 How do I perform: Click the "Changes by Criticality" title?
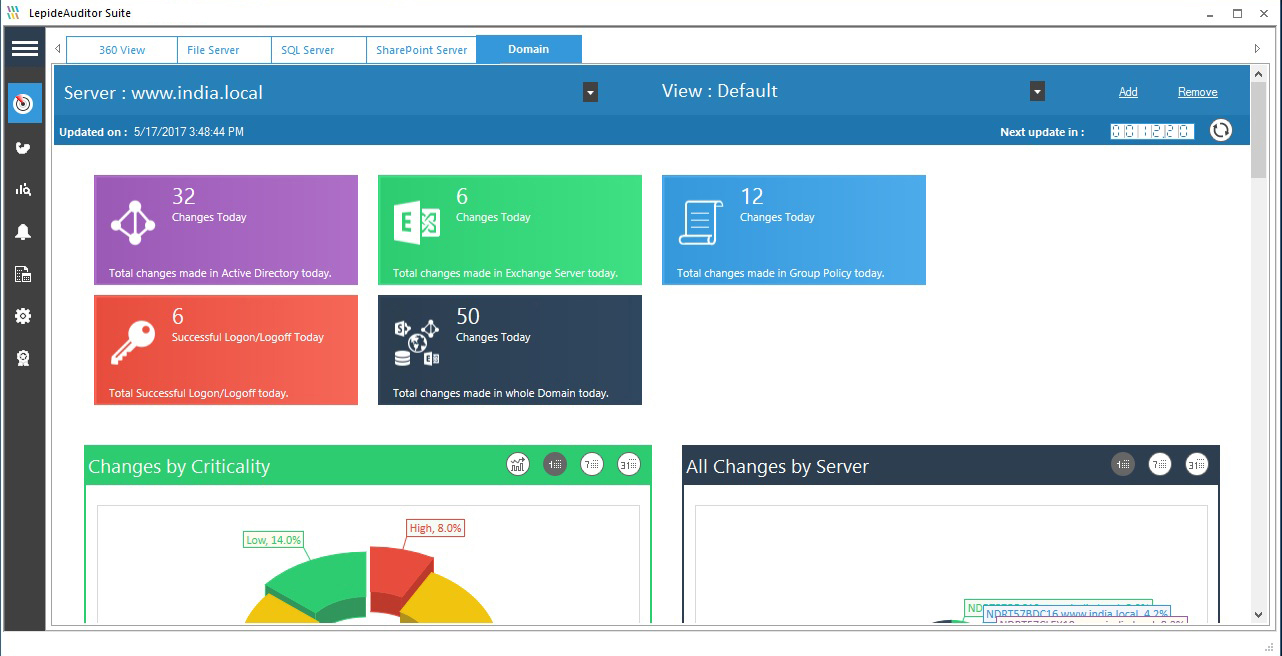coord(179,467)
